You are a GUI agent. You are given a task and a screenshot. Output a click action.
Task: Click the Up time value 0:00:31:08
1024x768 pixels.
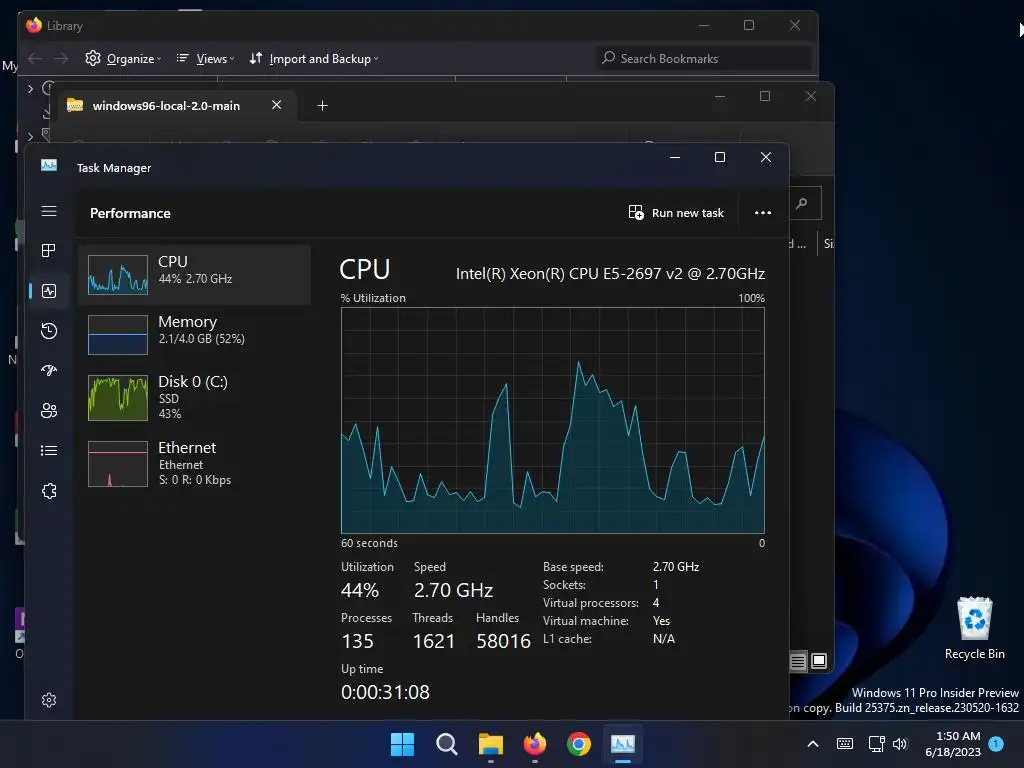(385, 692)
